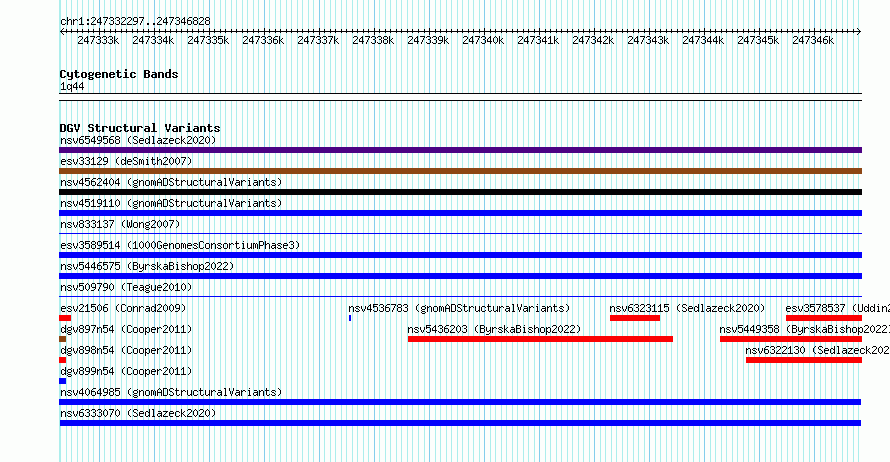This screenshot has width=890, height=462.
Task: Select the red esv3578537 variant bar
Action: pyautogui.click(x=824, y=318)
